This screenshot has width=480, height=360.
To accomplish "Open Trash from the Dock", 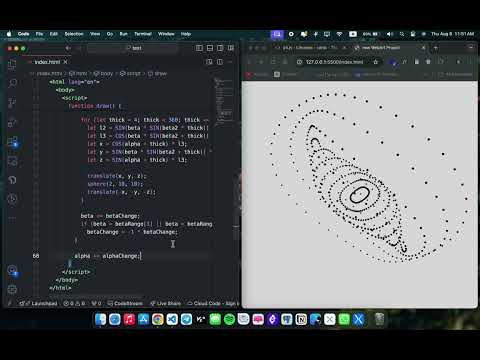I will click(x=379, y=319).
